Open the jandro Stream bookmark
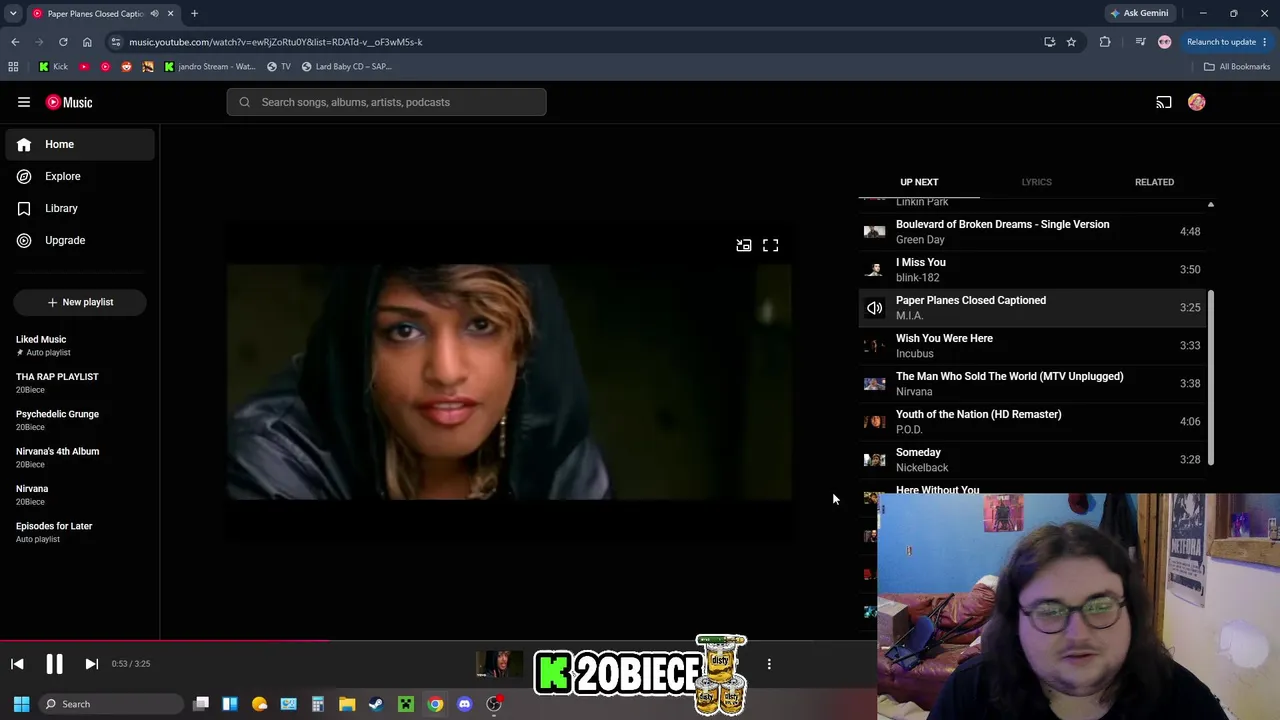 tap(209, 66)
